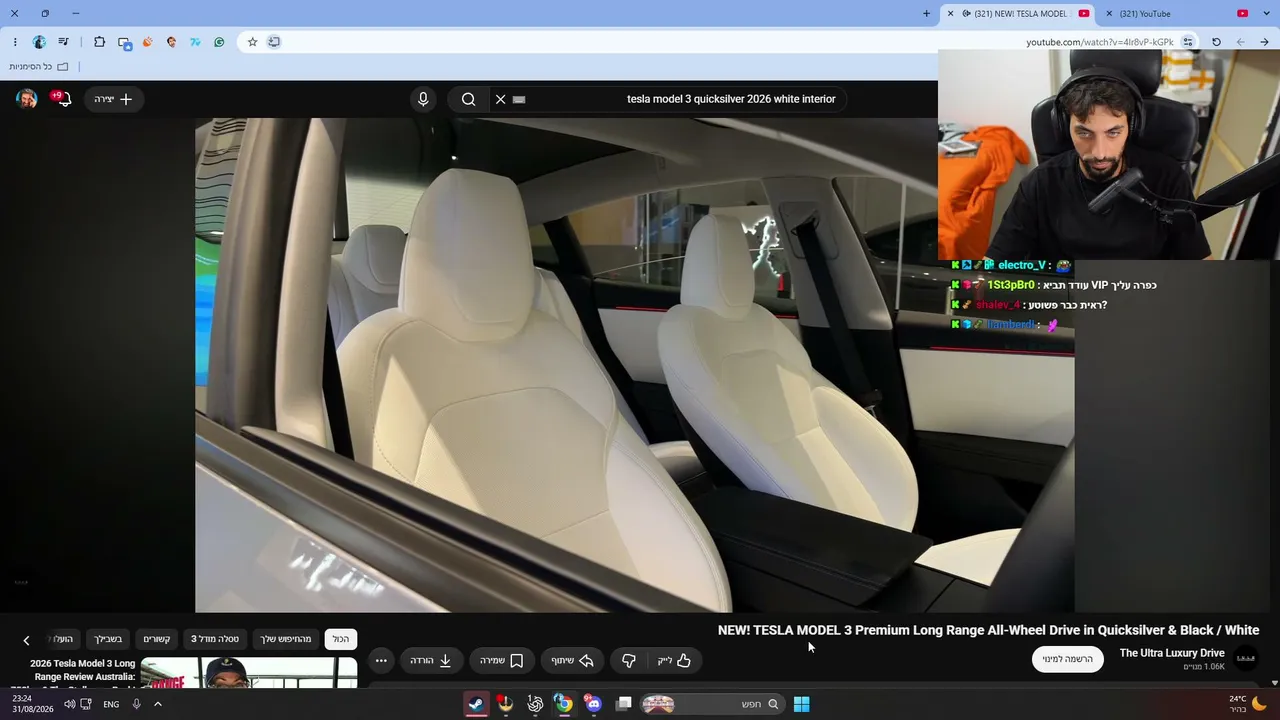Select the "מהחיפוש שלך" filter chip
Image resolution: width=1280 pixels, height=720 pixels.
pyautogui.click(x=286, y=639)
